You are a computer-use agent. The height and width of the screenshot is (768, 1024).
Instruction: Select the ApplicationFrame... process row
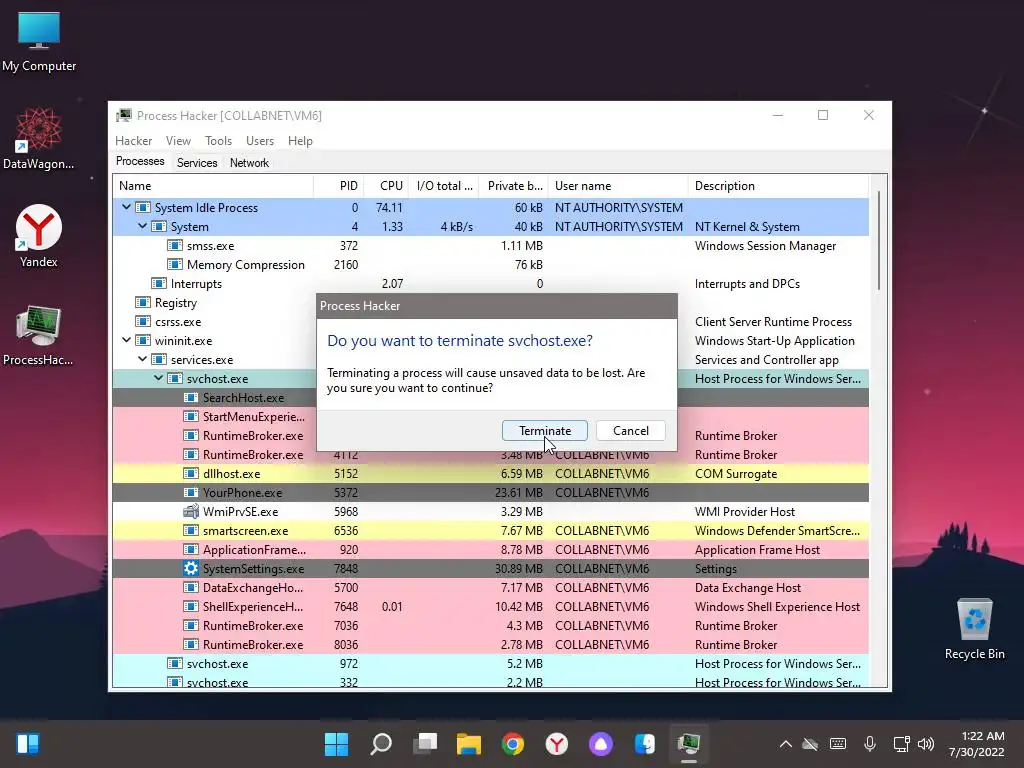[490, 549]
